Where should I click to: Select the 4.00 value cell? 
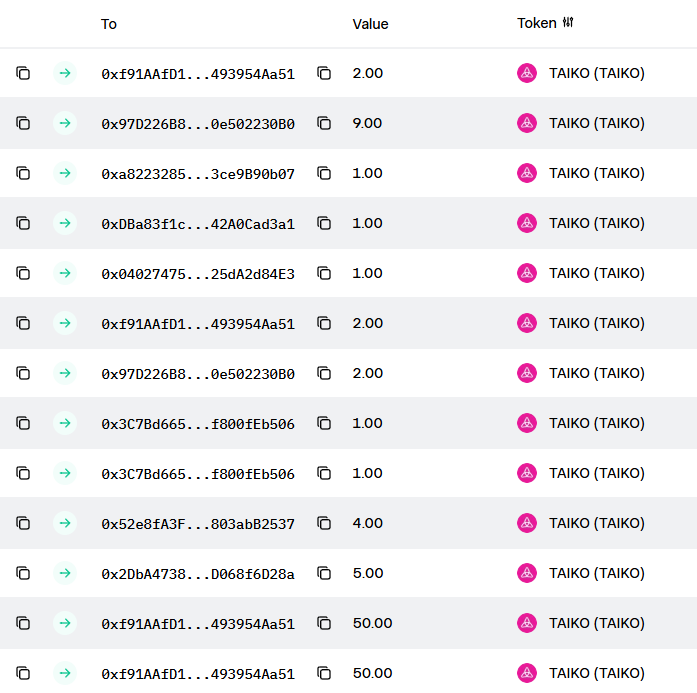coord(368,523)
